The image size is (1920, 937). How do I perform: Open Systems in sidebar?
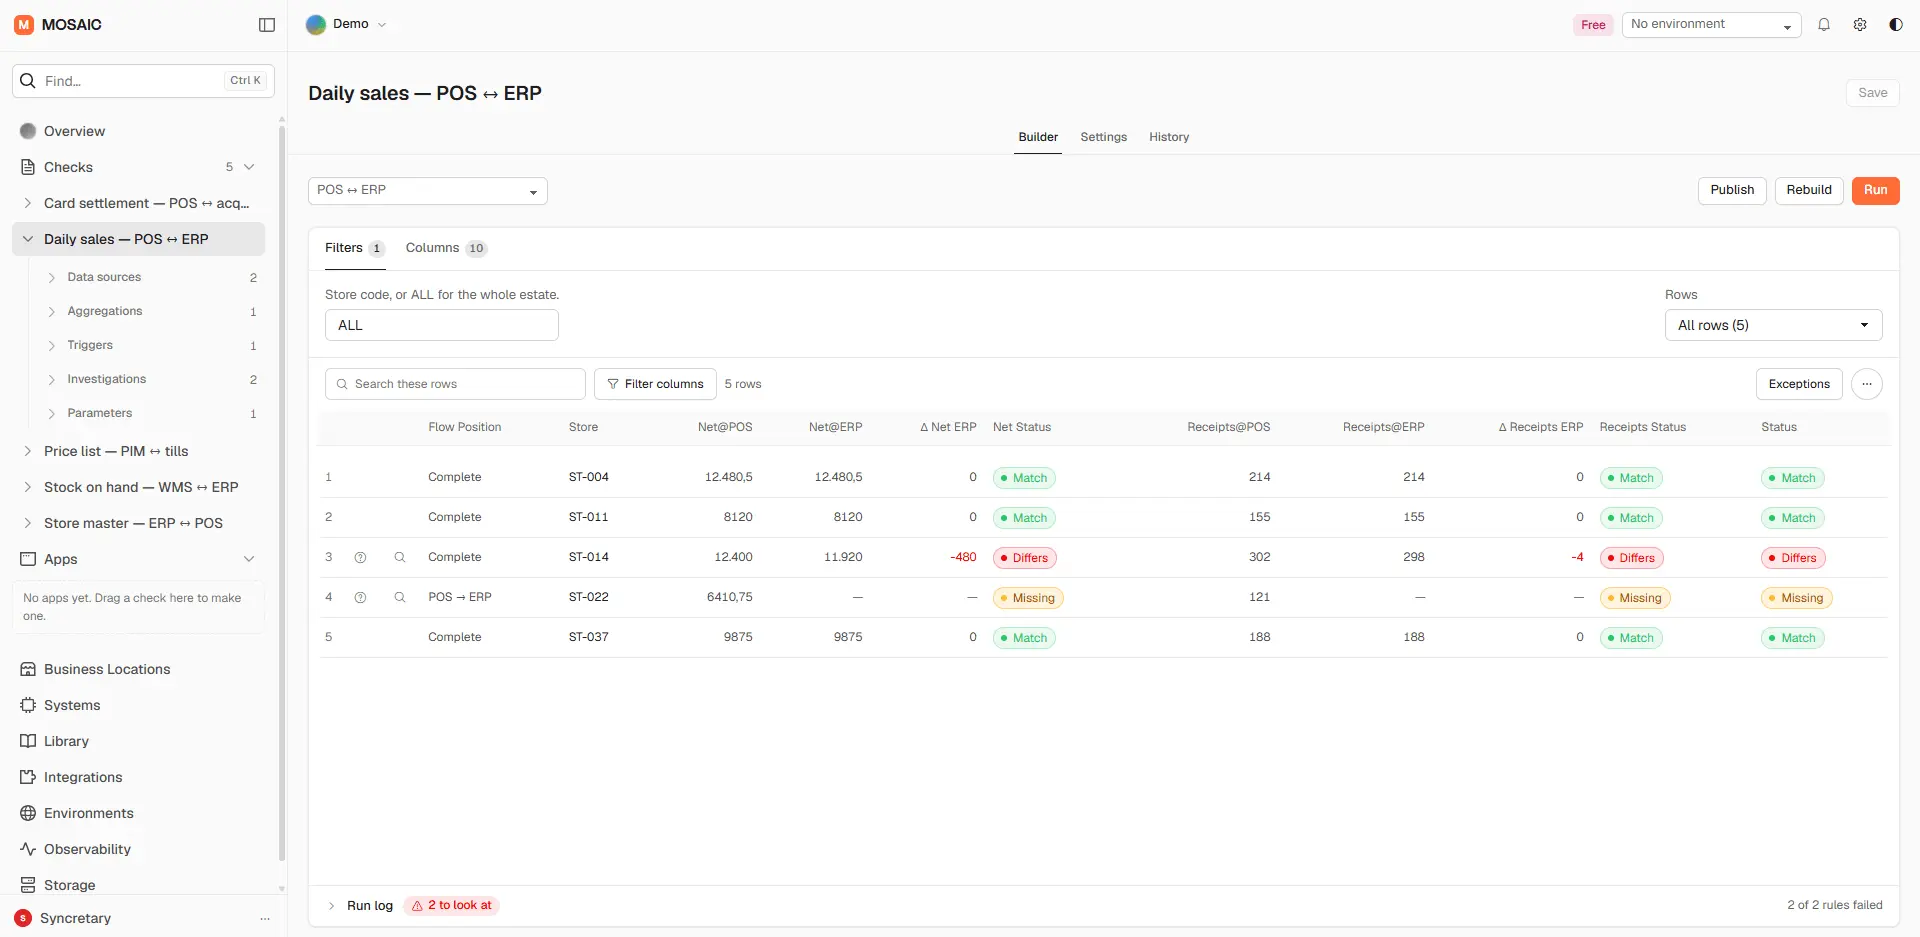coord(139,705)
